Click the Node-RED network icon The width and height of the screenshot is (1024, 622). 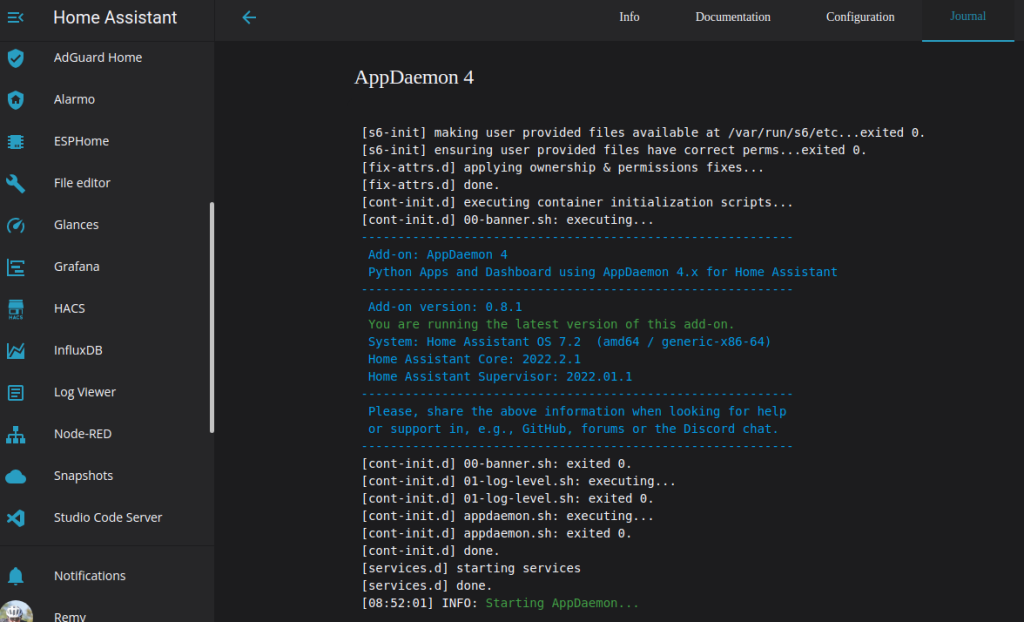tap(16, 434)
